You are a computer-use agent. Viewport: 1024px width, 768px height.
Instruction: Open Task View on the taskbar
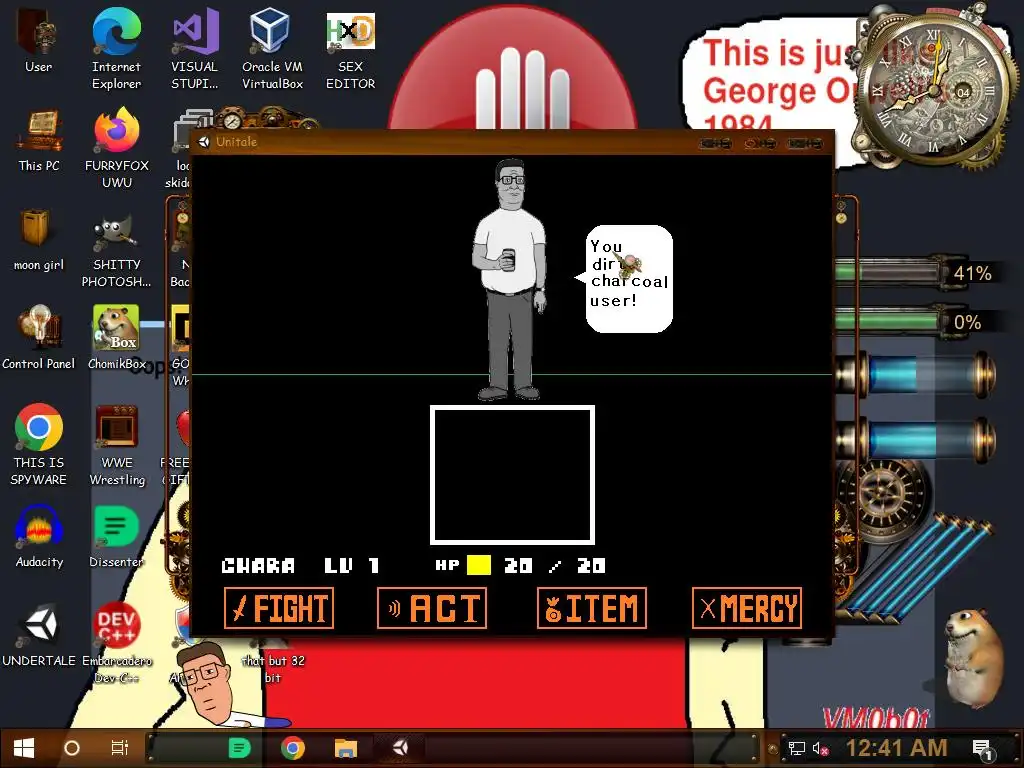point(120,748)
